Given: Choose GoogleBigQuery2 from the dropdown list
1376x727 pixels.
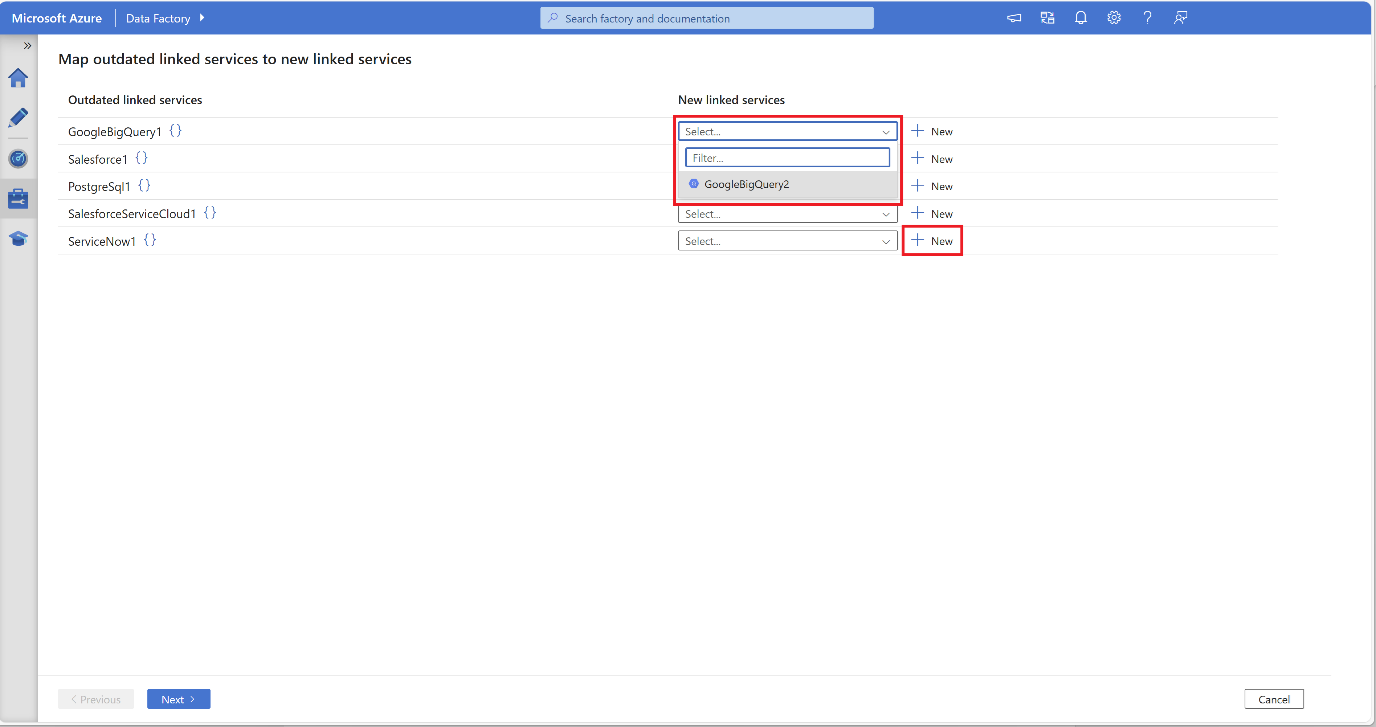Looking at the screenshot, I should click(788, 184).
